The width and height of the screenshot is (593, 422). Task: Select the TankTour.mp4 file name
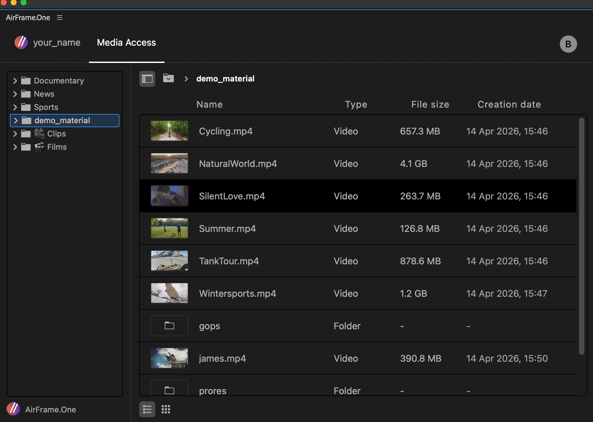click(x=229, y=261)
